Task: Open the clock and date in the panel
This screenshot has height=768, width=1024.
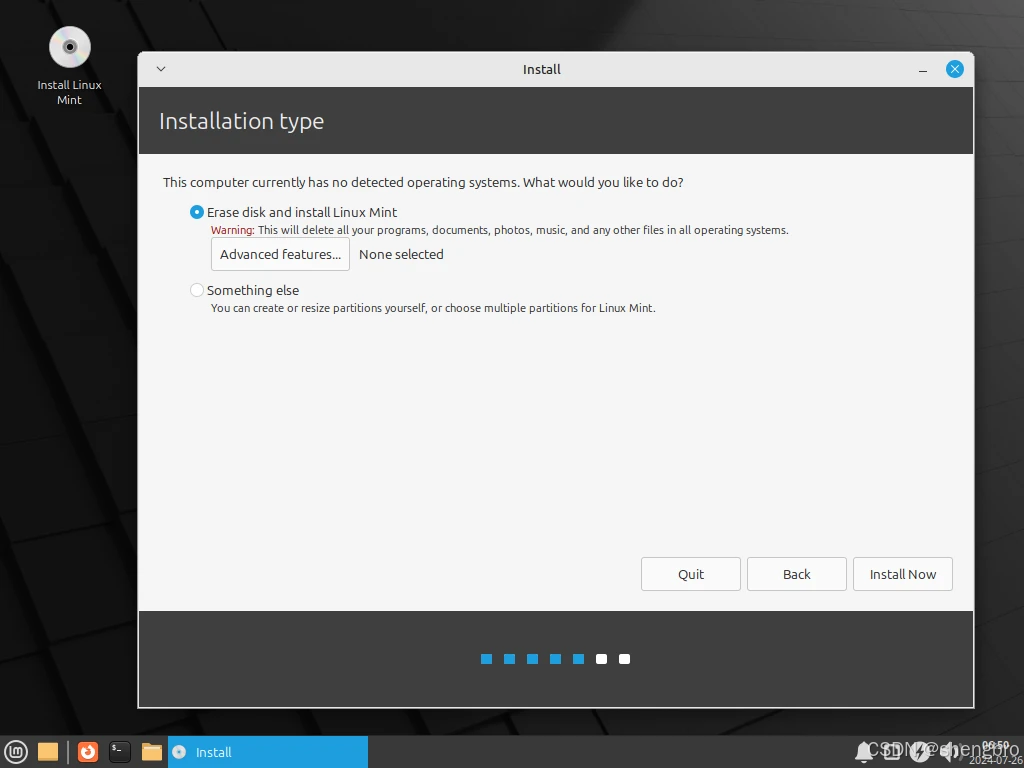Action: click(995, 752)
